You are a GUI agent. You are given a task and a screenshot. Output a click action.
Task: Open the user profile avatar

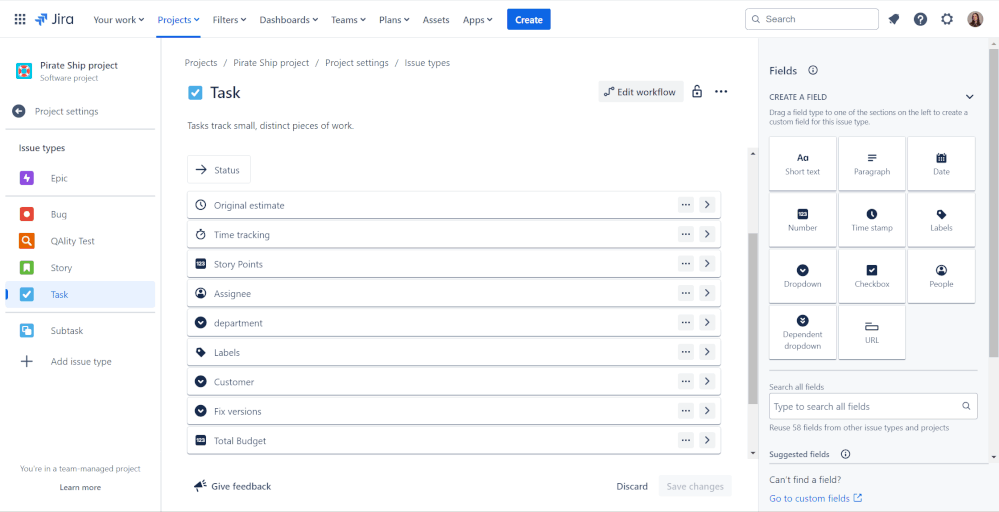tap(975, 19)
